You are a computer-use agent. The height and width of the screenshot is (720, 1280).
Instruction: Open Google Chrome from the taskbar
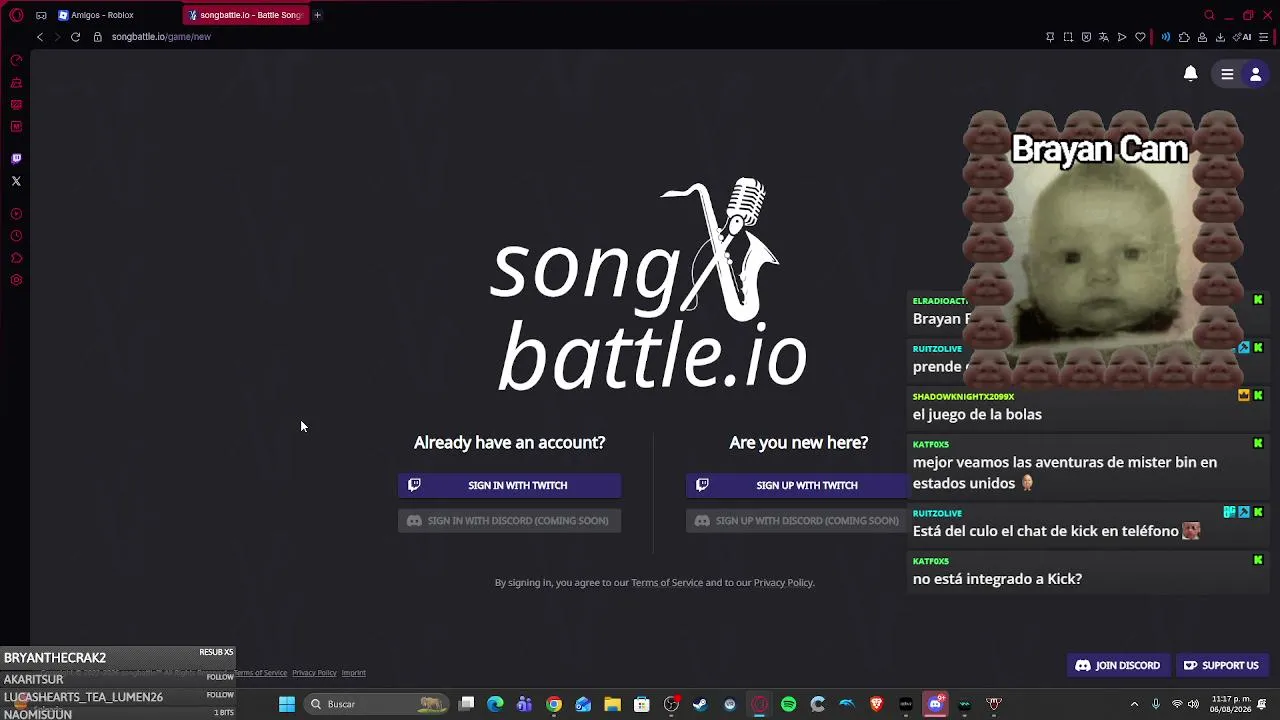(554, 704)
